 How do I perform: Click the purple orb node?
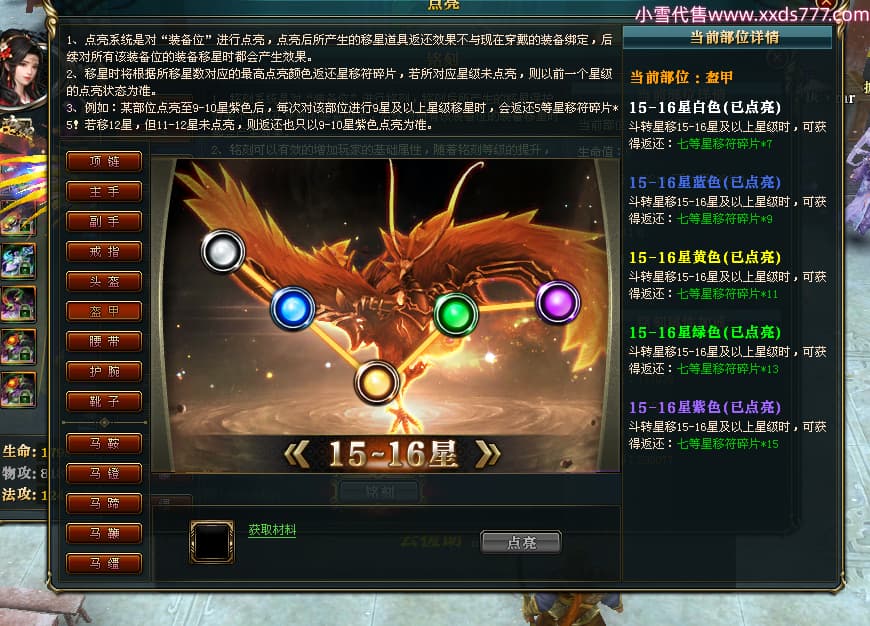pyautogui.click(x=558, y=302)
